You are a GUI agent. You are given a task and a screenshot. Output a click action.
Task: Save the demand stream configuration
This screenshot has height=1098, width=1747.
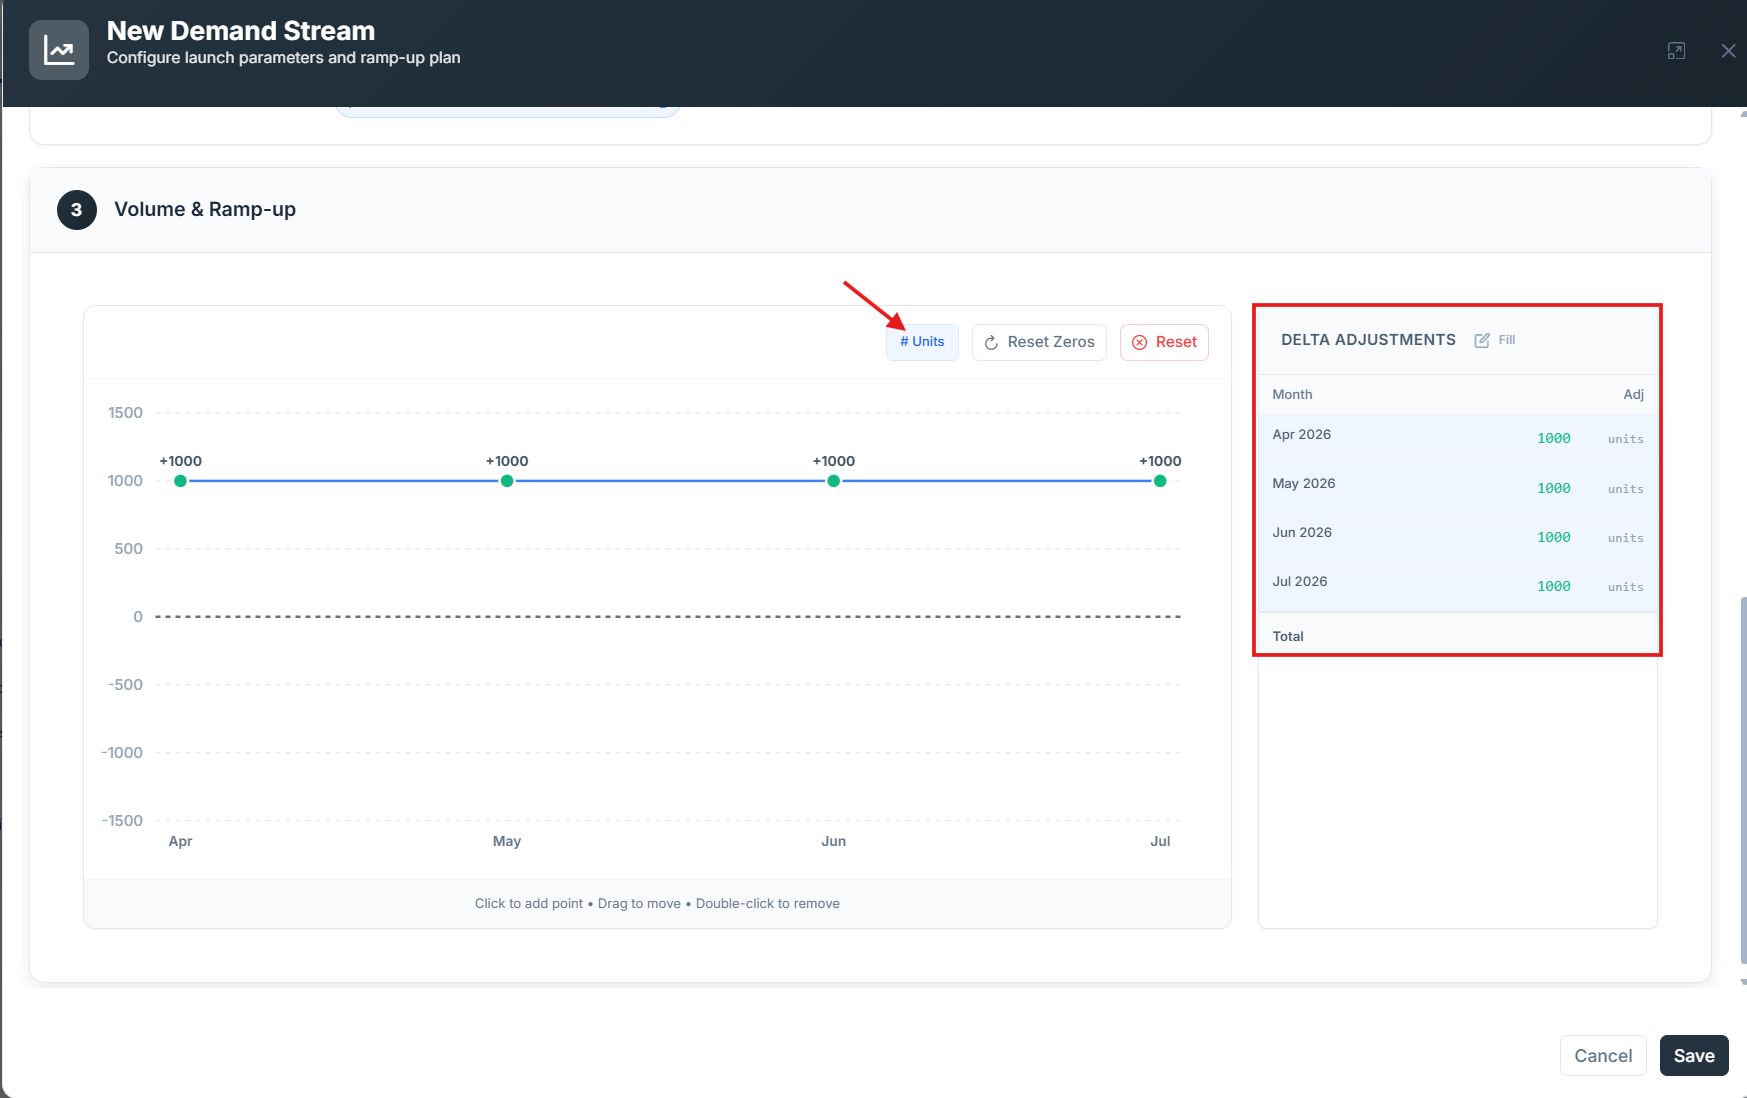(x=1694, y=1056)
